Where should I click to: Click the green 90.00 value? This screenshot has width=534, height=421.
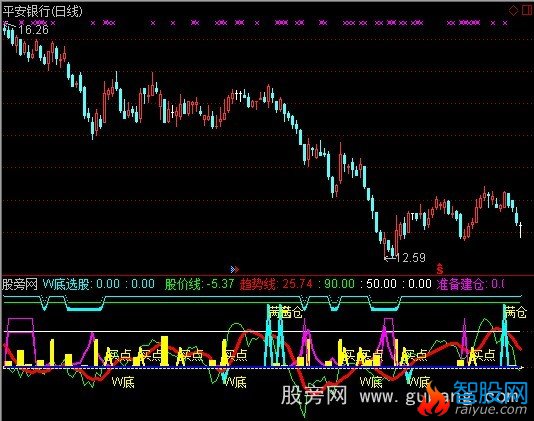coord(339,284)
